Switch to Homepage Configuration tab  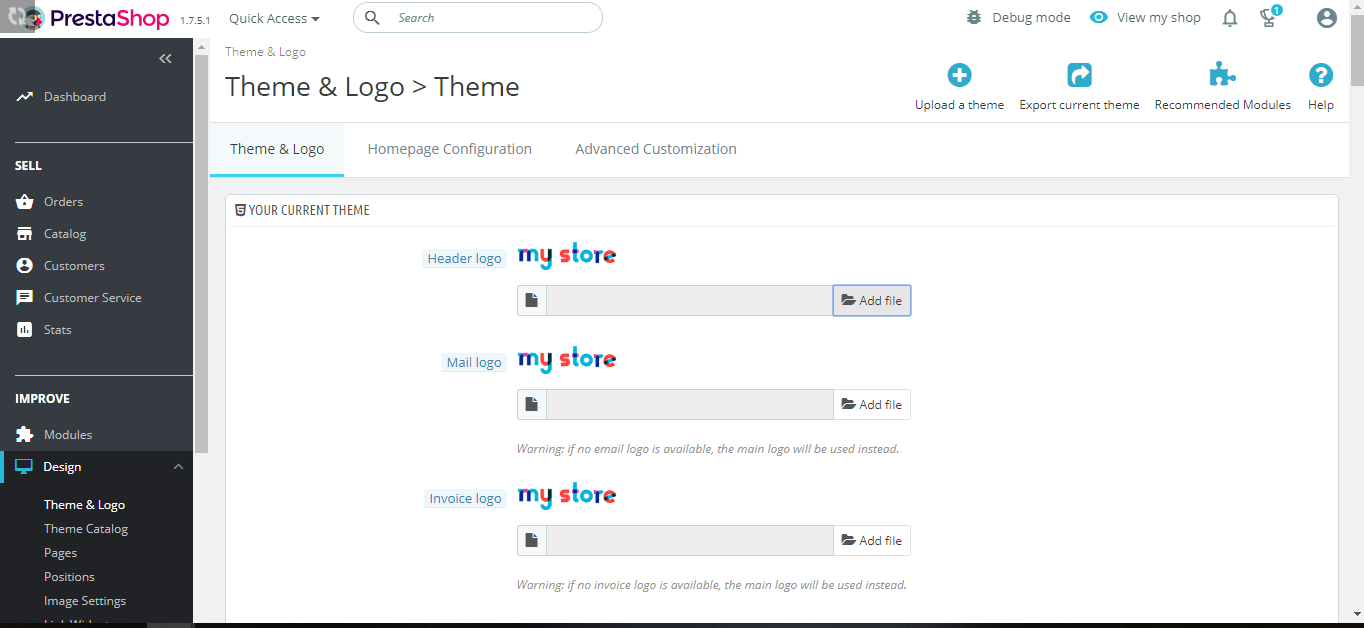(449, 149)
